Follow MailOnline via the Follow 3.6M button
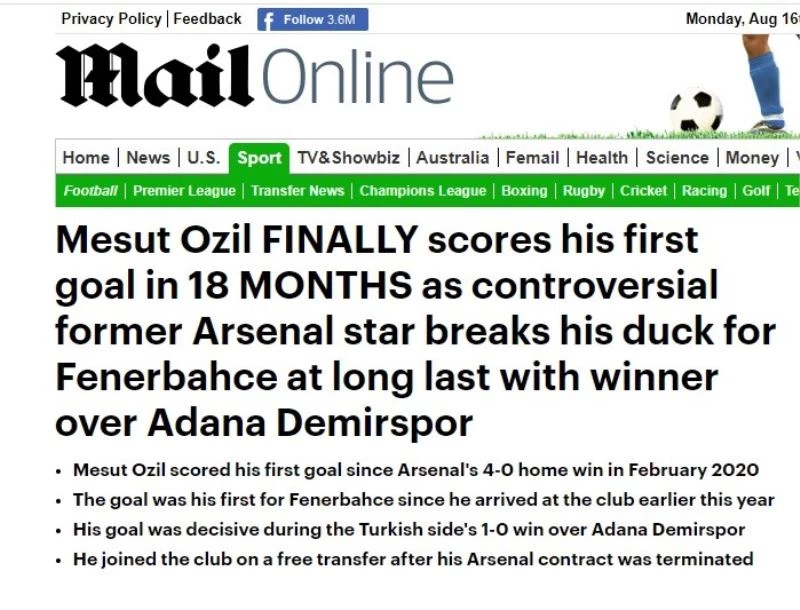800x610 pixels. click(x=313, y=18)
